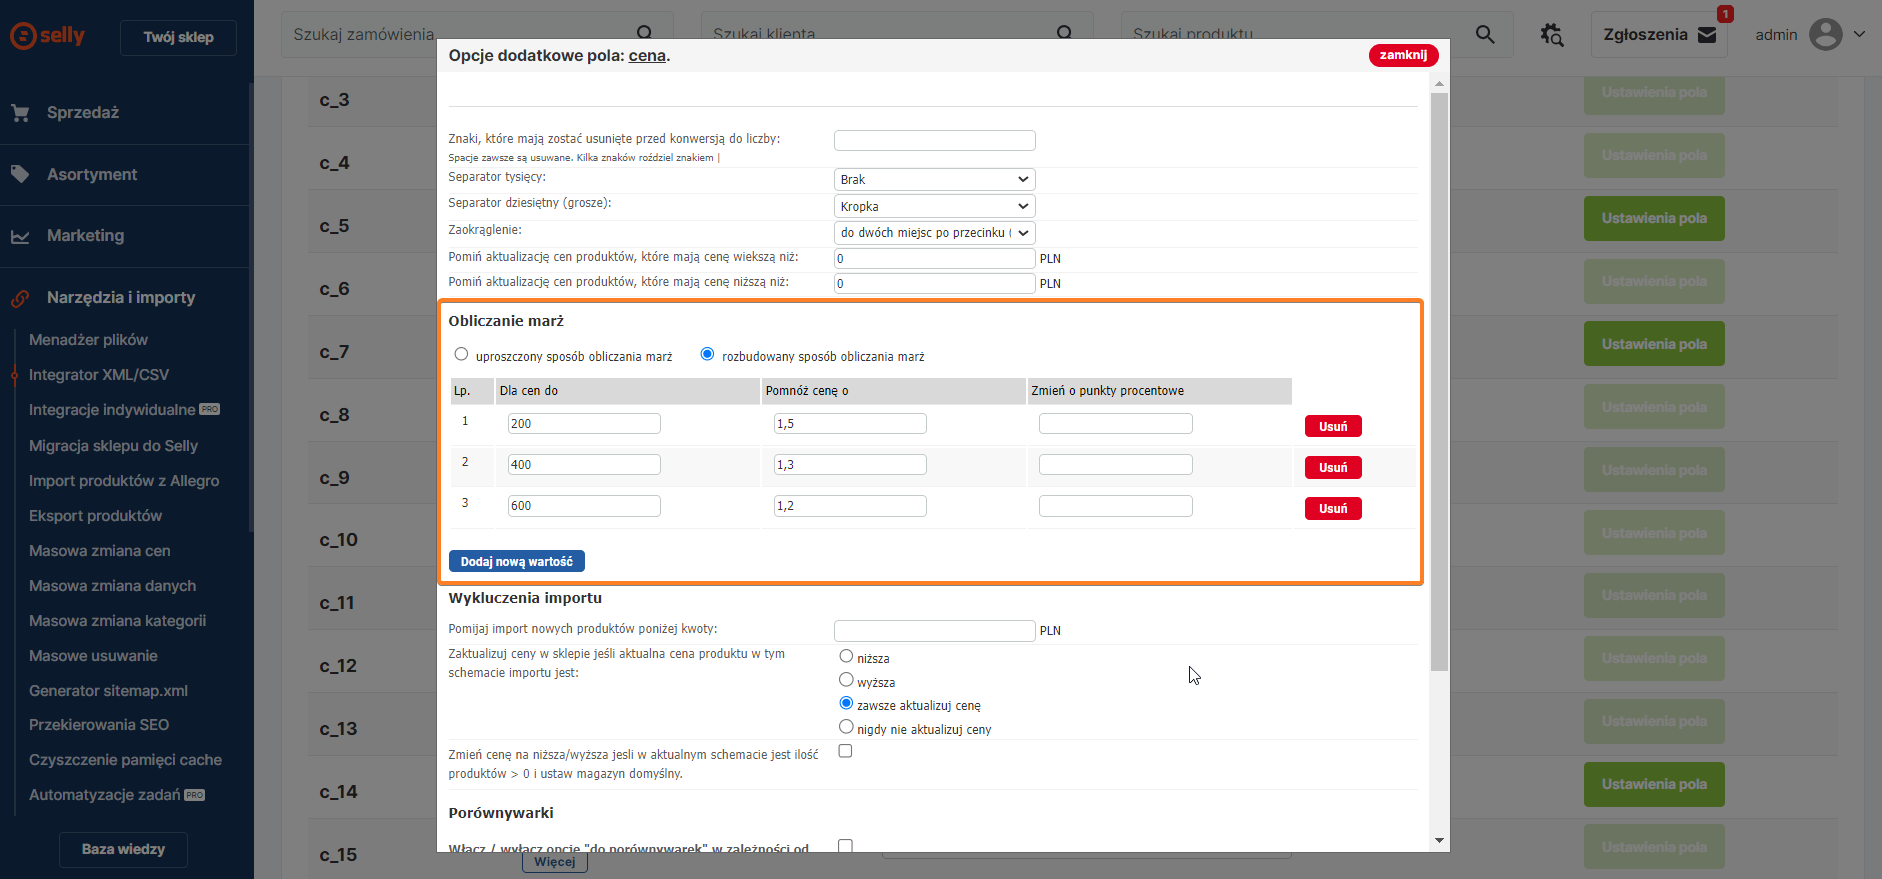Image resolution: width=1882 pixels, height=879 pixels.
Task: Open the Zaokrąglenie dropdown
Action: pyautogui.click(x=934, y=233)
